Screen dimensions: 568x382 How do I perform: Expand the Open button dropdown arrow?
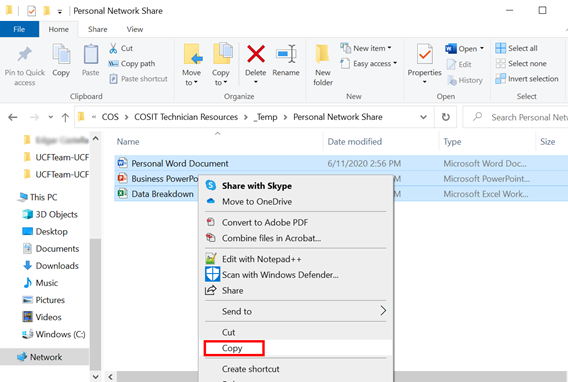point(482,48)
